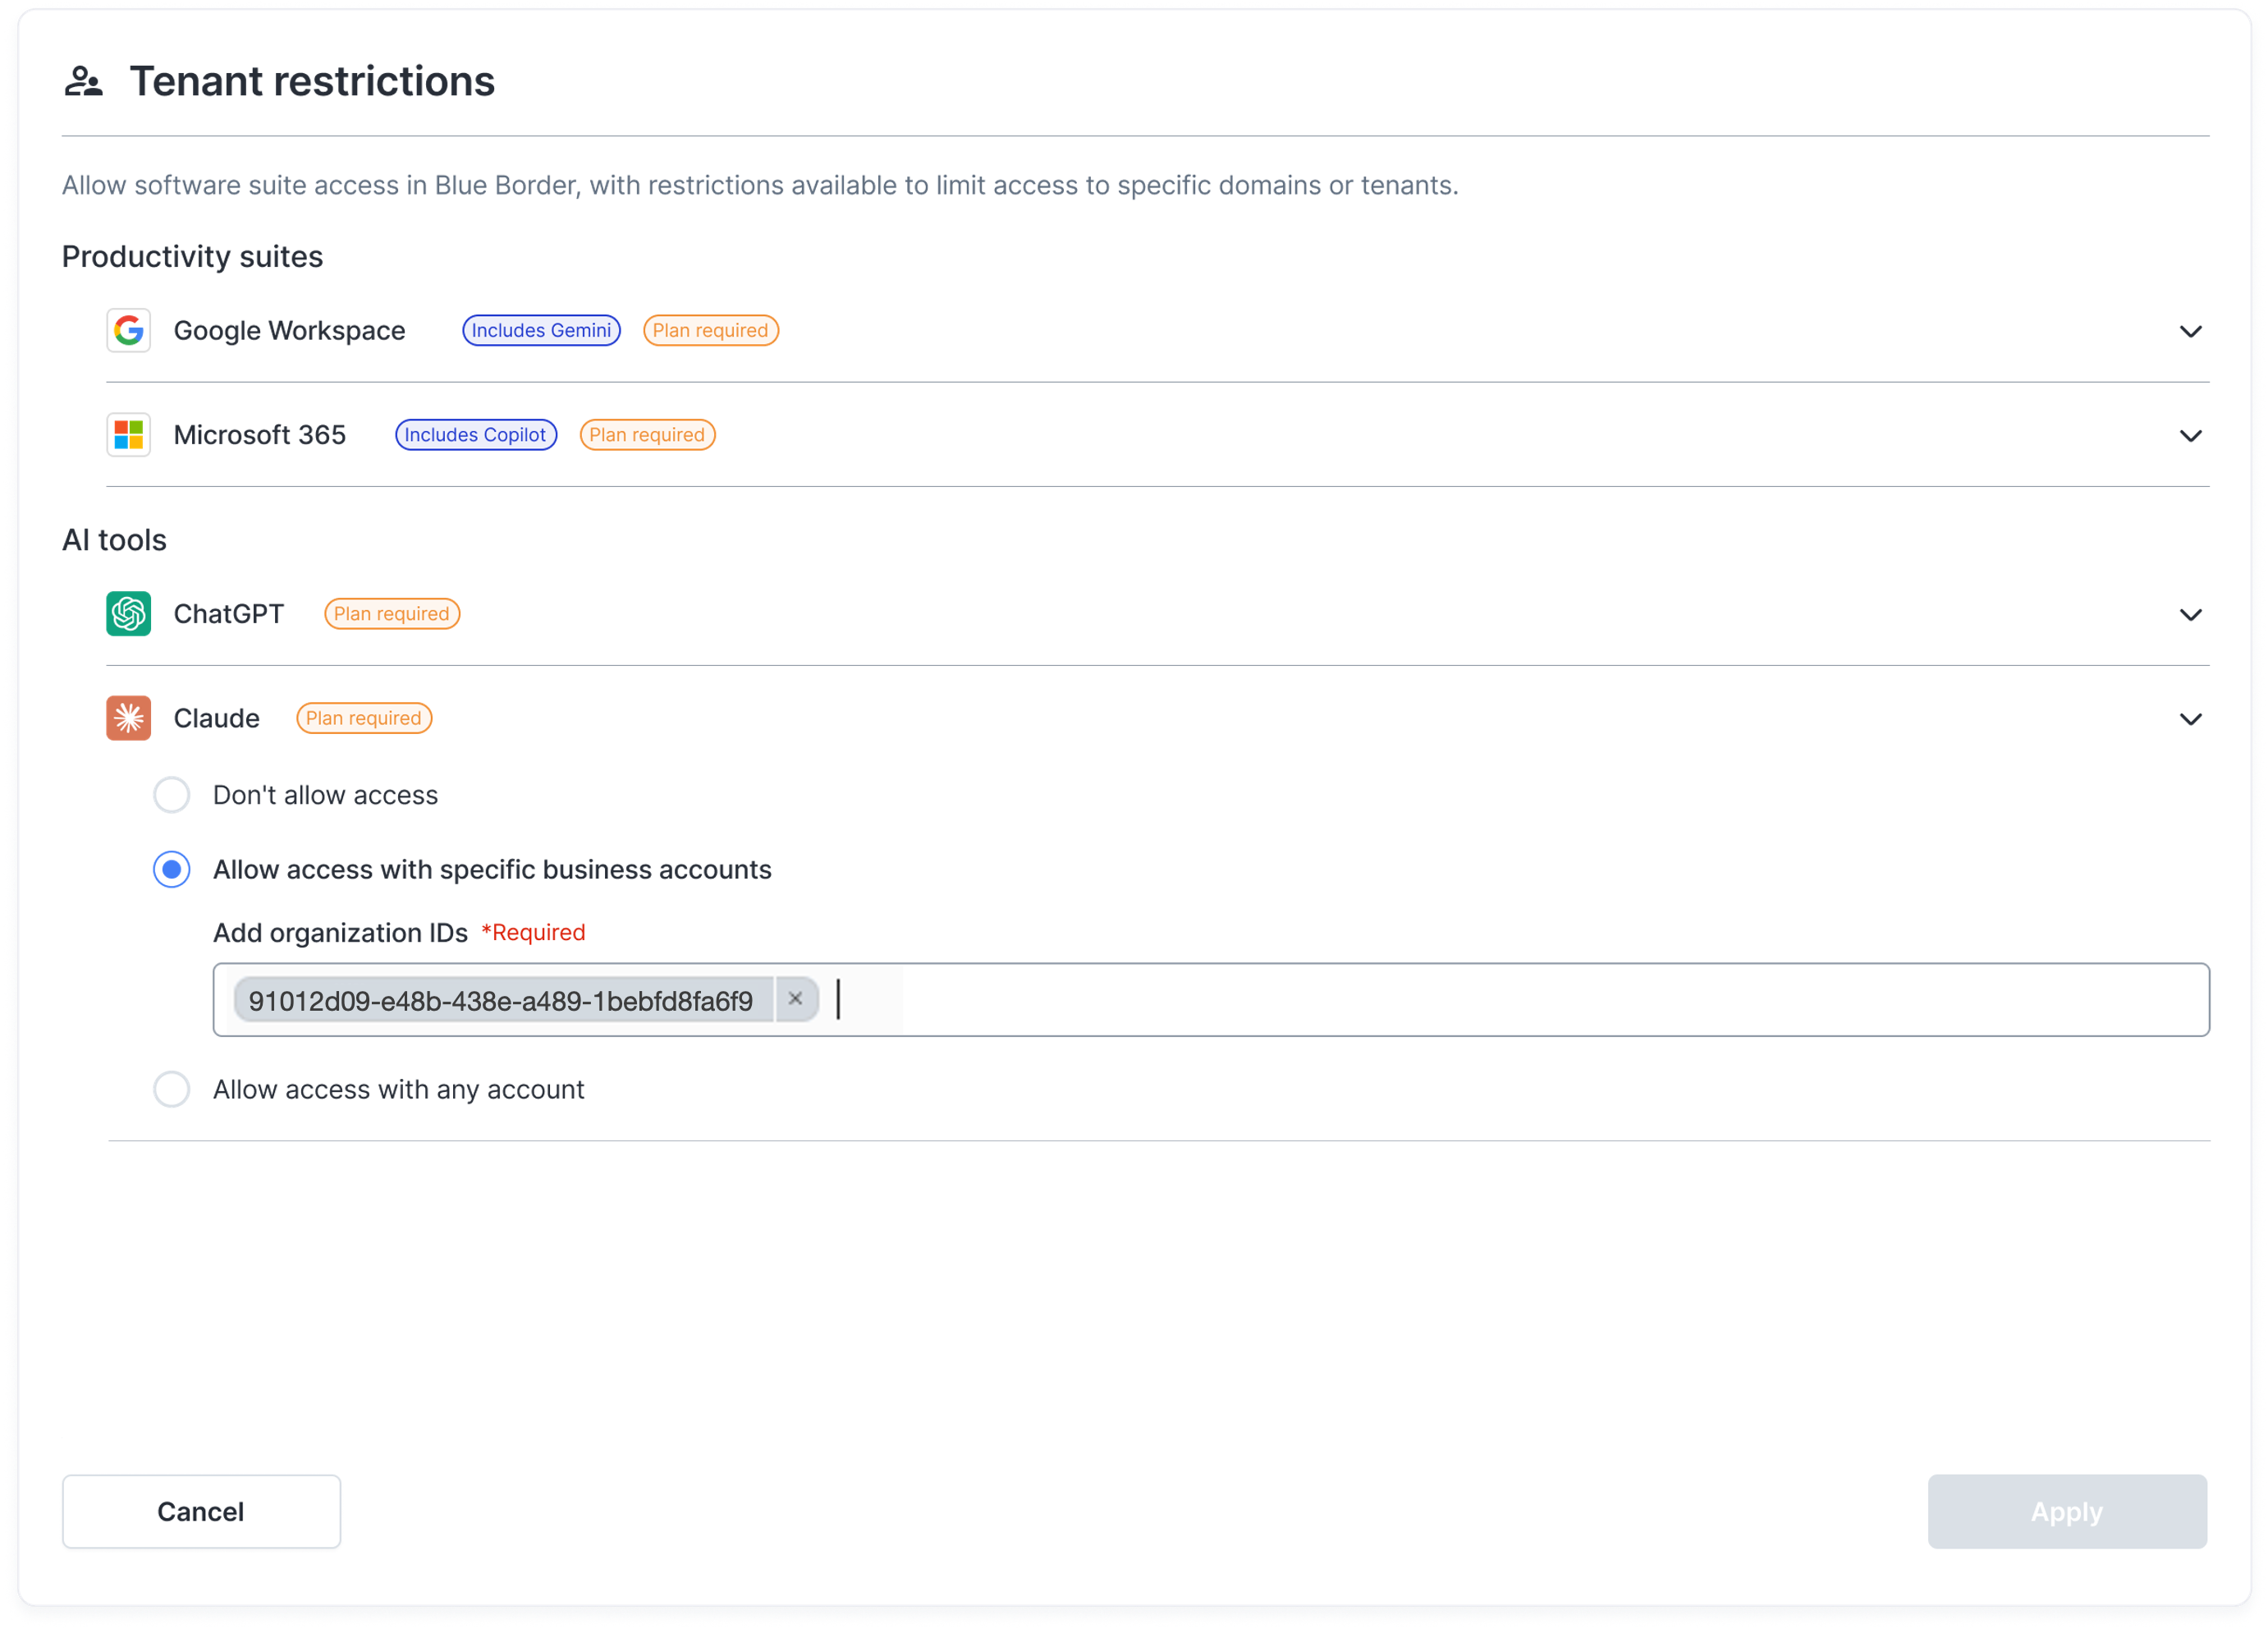Click the ChatGPT logo icon

click(129, 614)
